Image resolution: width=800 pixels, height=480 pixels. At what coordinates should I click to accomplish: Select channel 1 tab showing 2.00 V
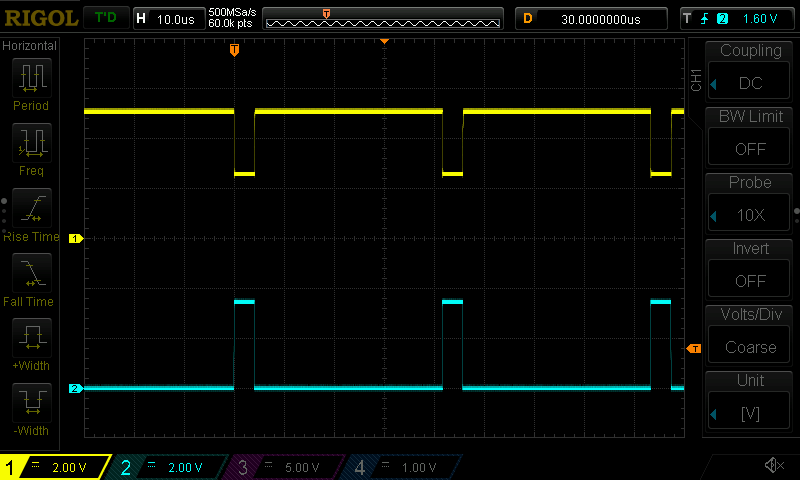[54, 467]
